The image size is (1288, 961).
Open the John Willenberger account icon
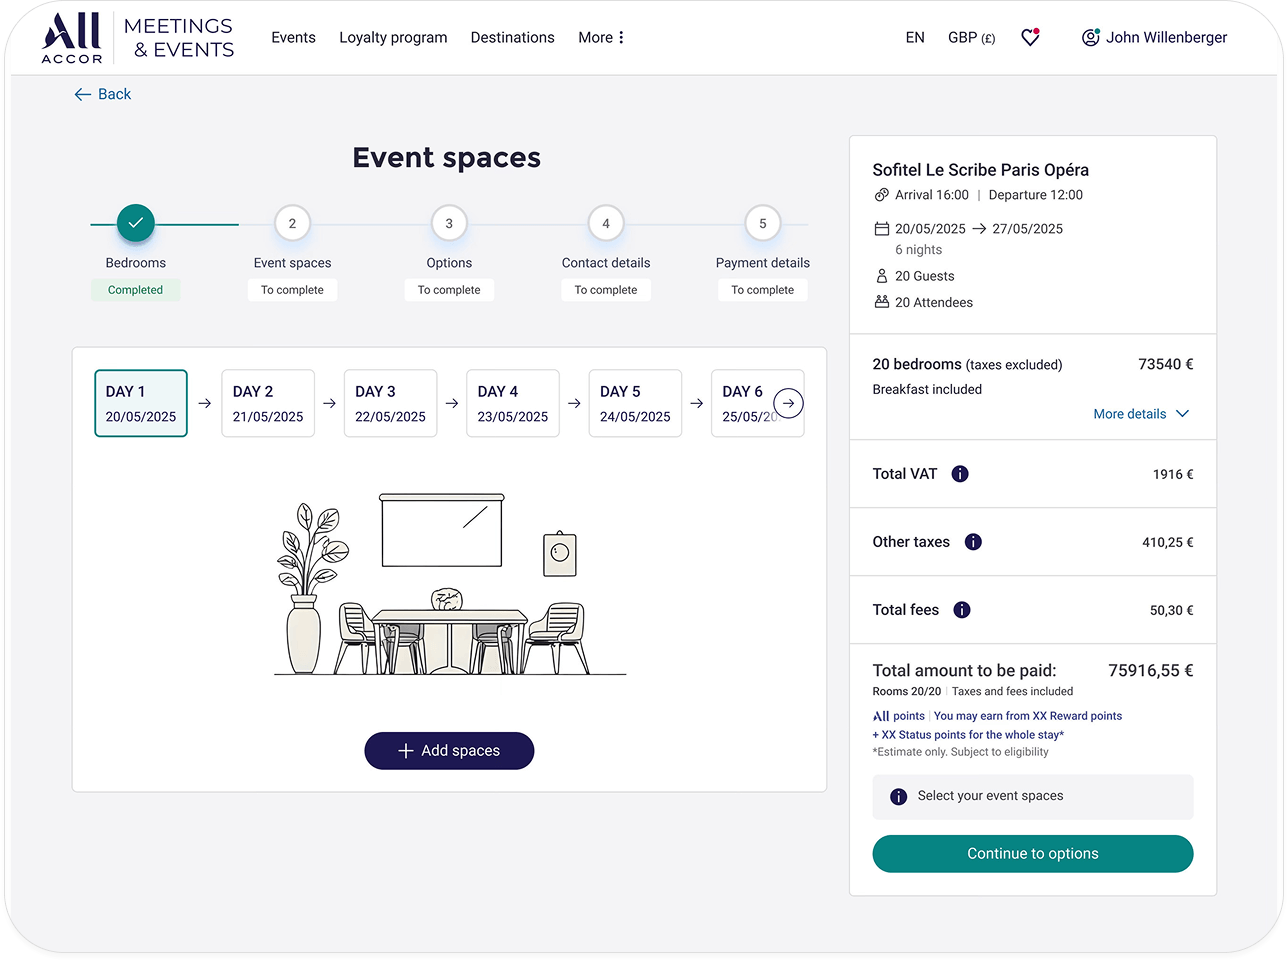[1089, 37]
